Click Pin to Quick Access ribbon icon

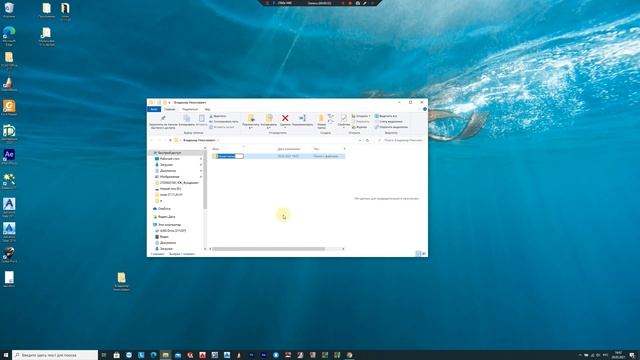pos(163,118)
